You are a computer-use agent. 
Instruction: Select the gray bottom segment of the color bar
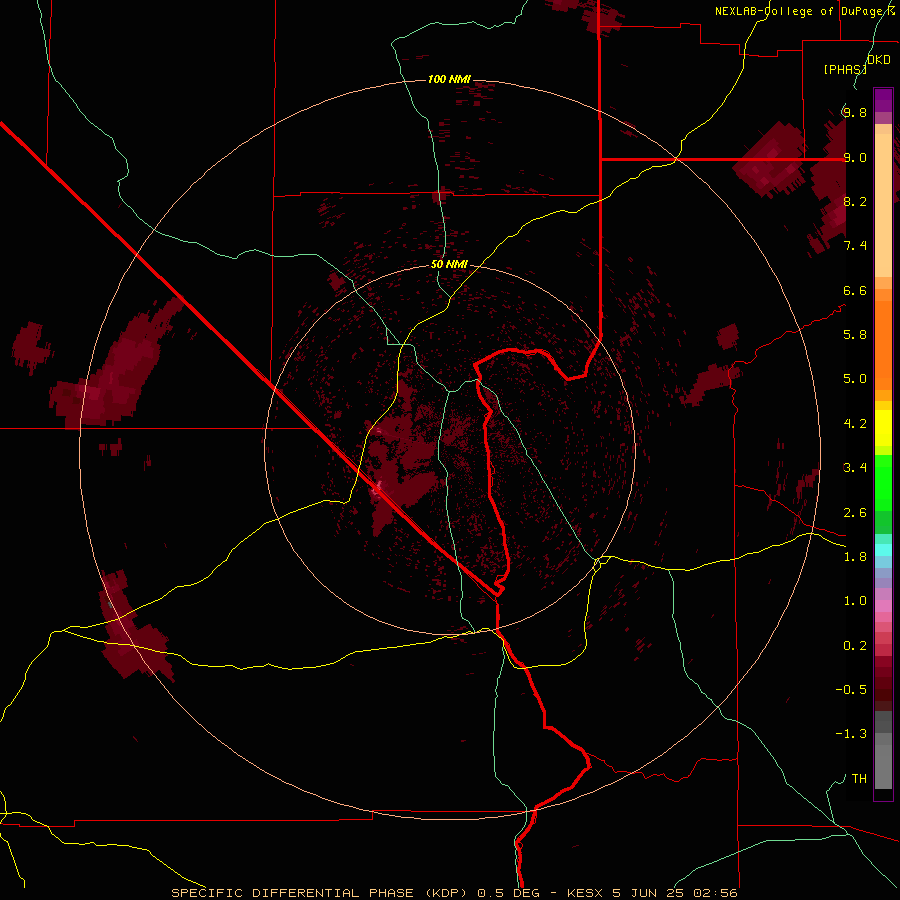pos(883,751)
